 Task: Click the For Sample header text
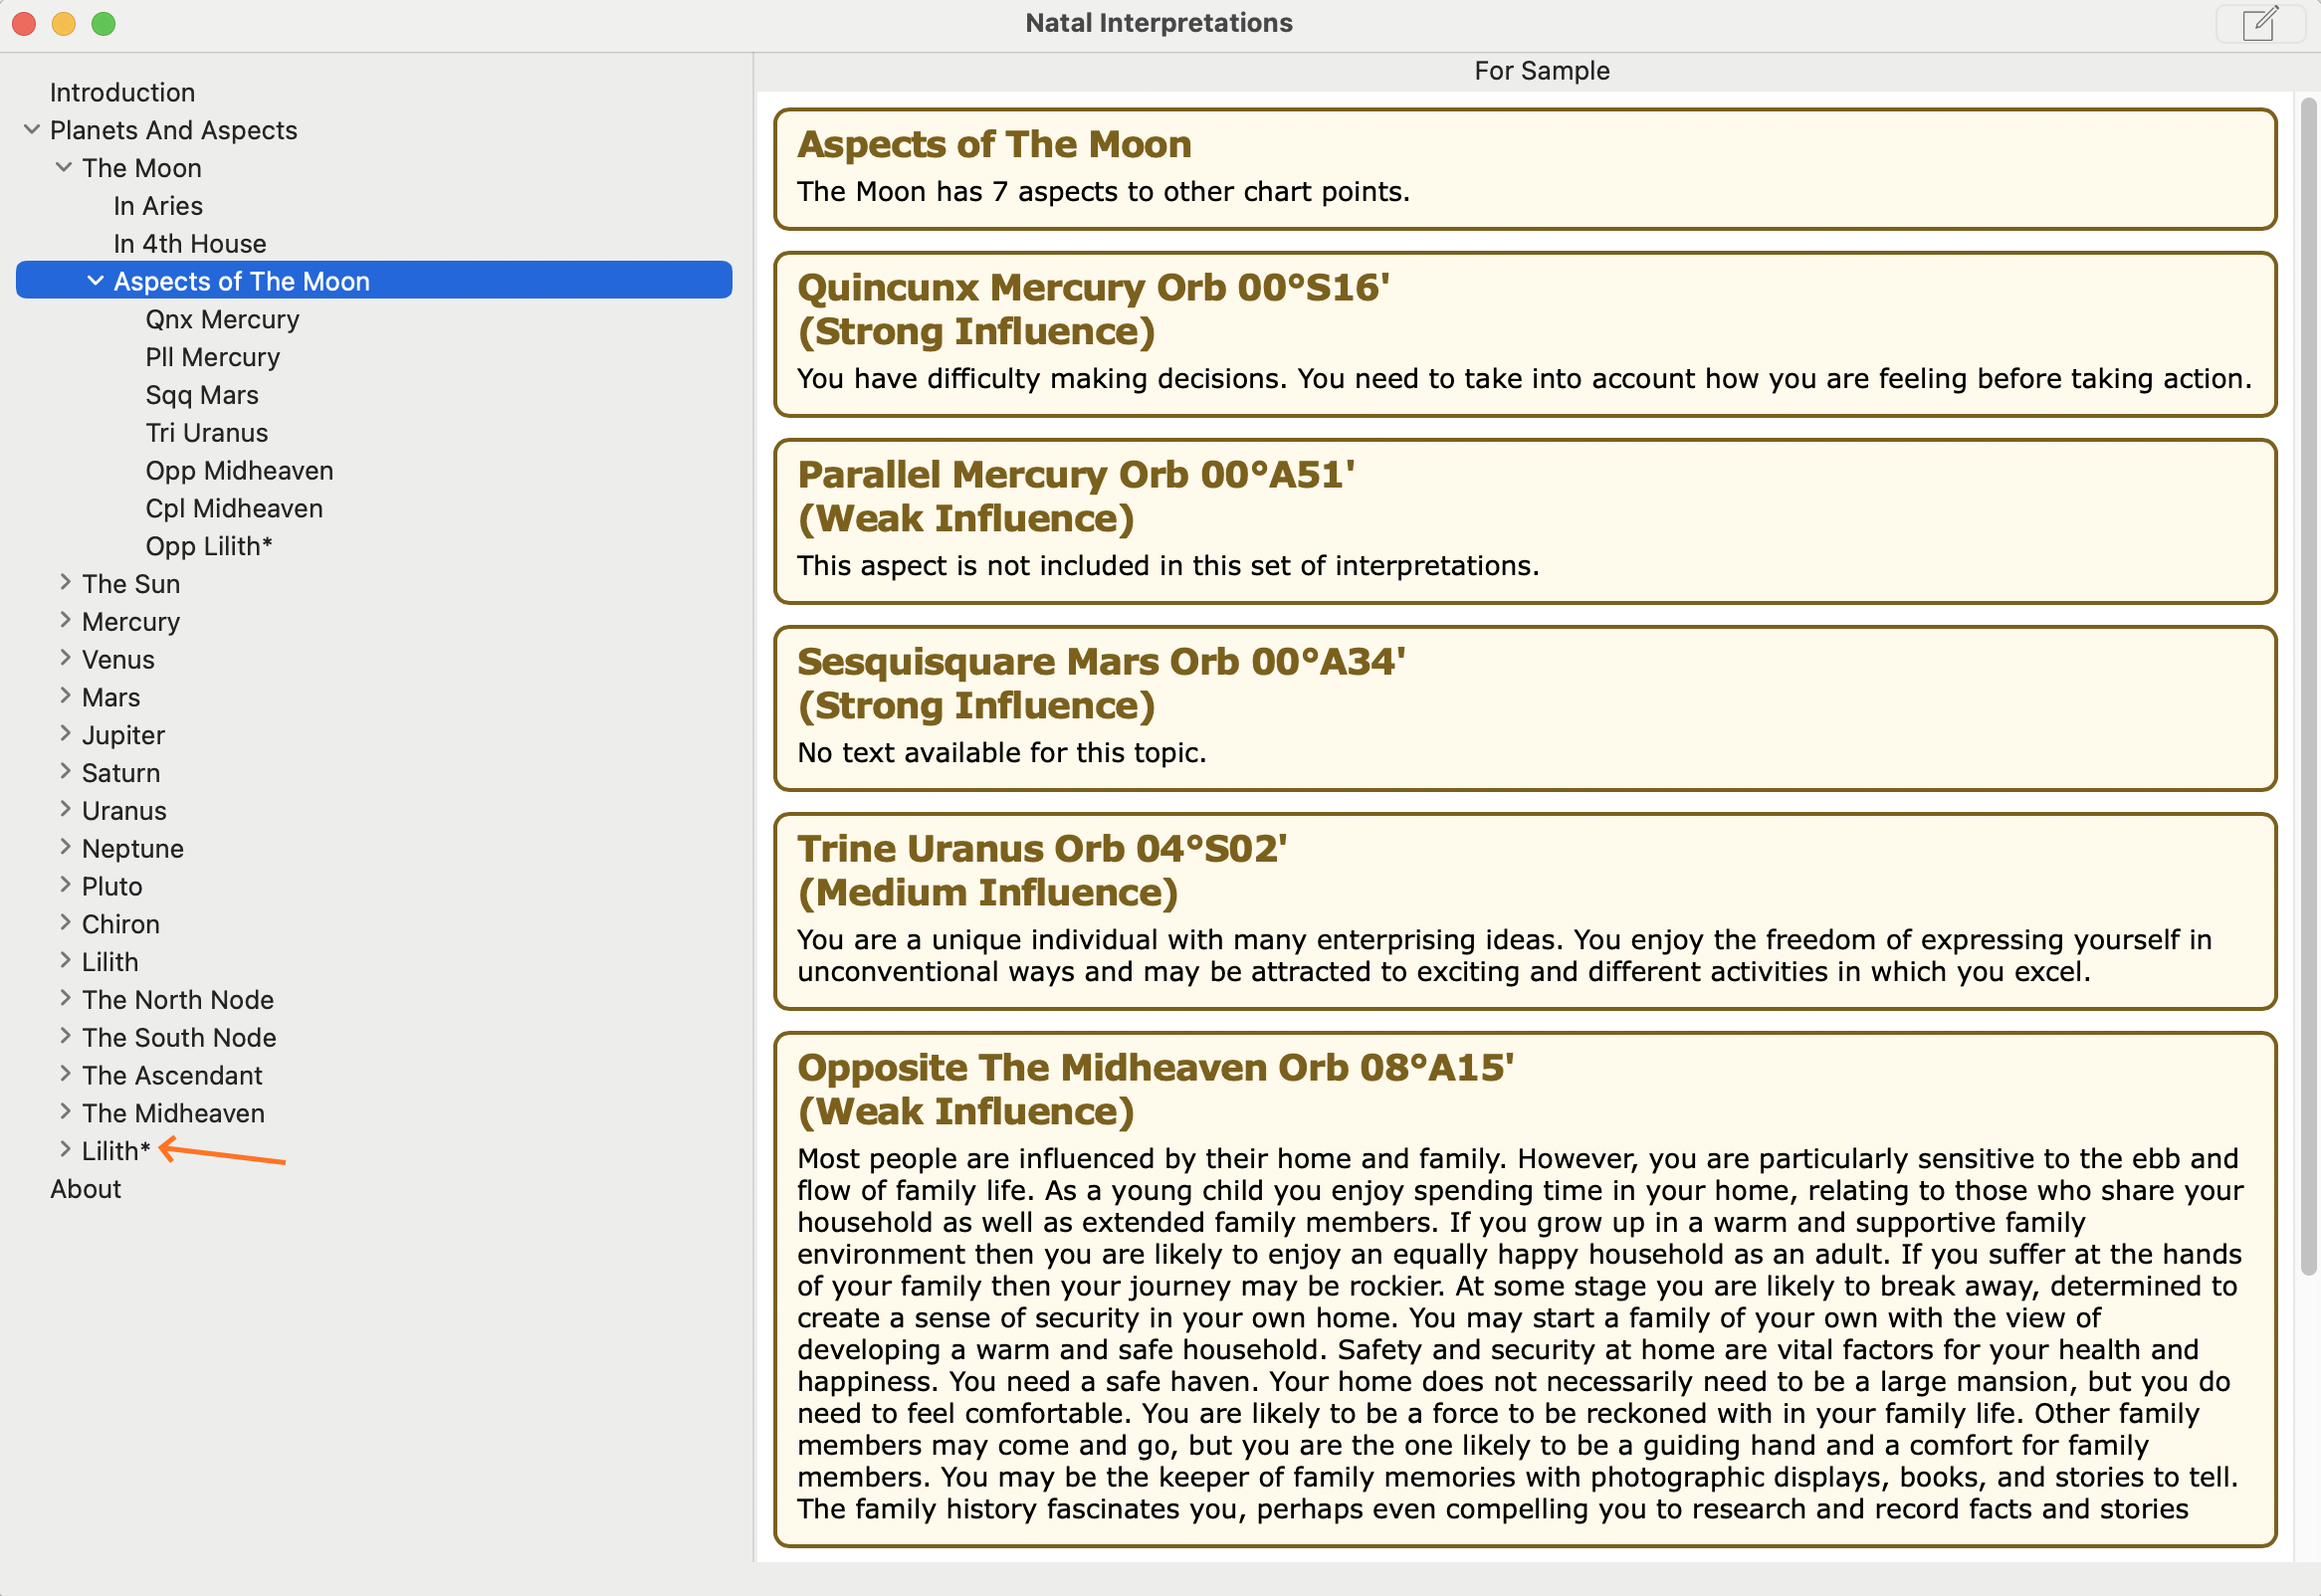click(1541, 71)
